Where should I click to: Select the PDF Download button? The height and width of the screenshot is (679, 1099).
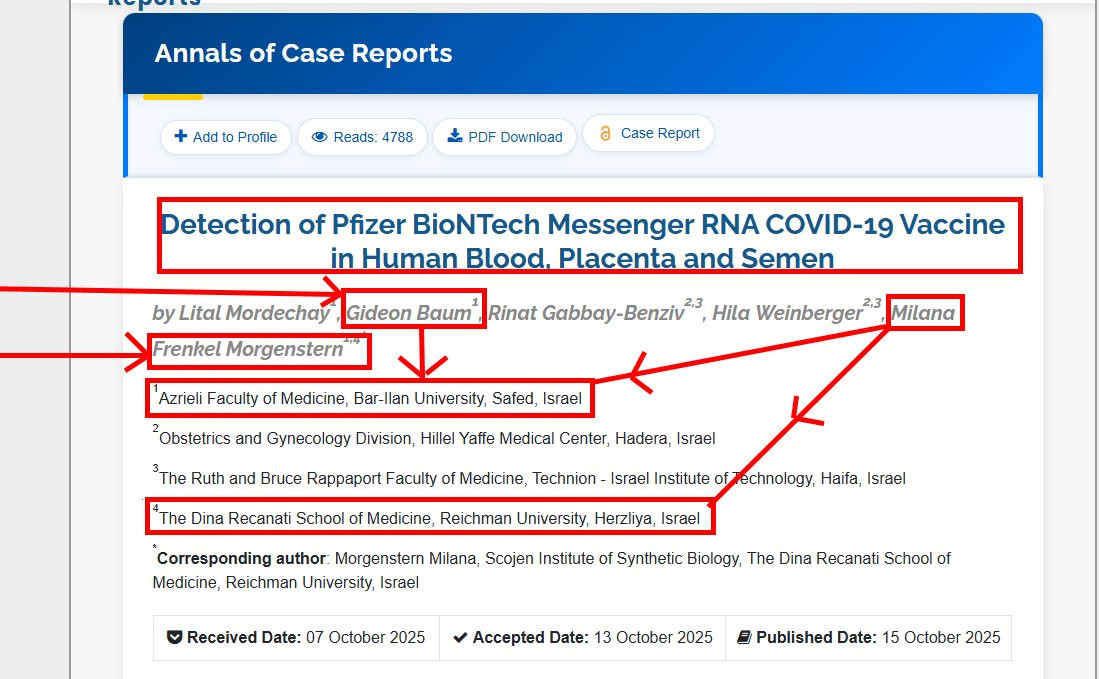pyautogui.click(x=505, y=137)
